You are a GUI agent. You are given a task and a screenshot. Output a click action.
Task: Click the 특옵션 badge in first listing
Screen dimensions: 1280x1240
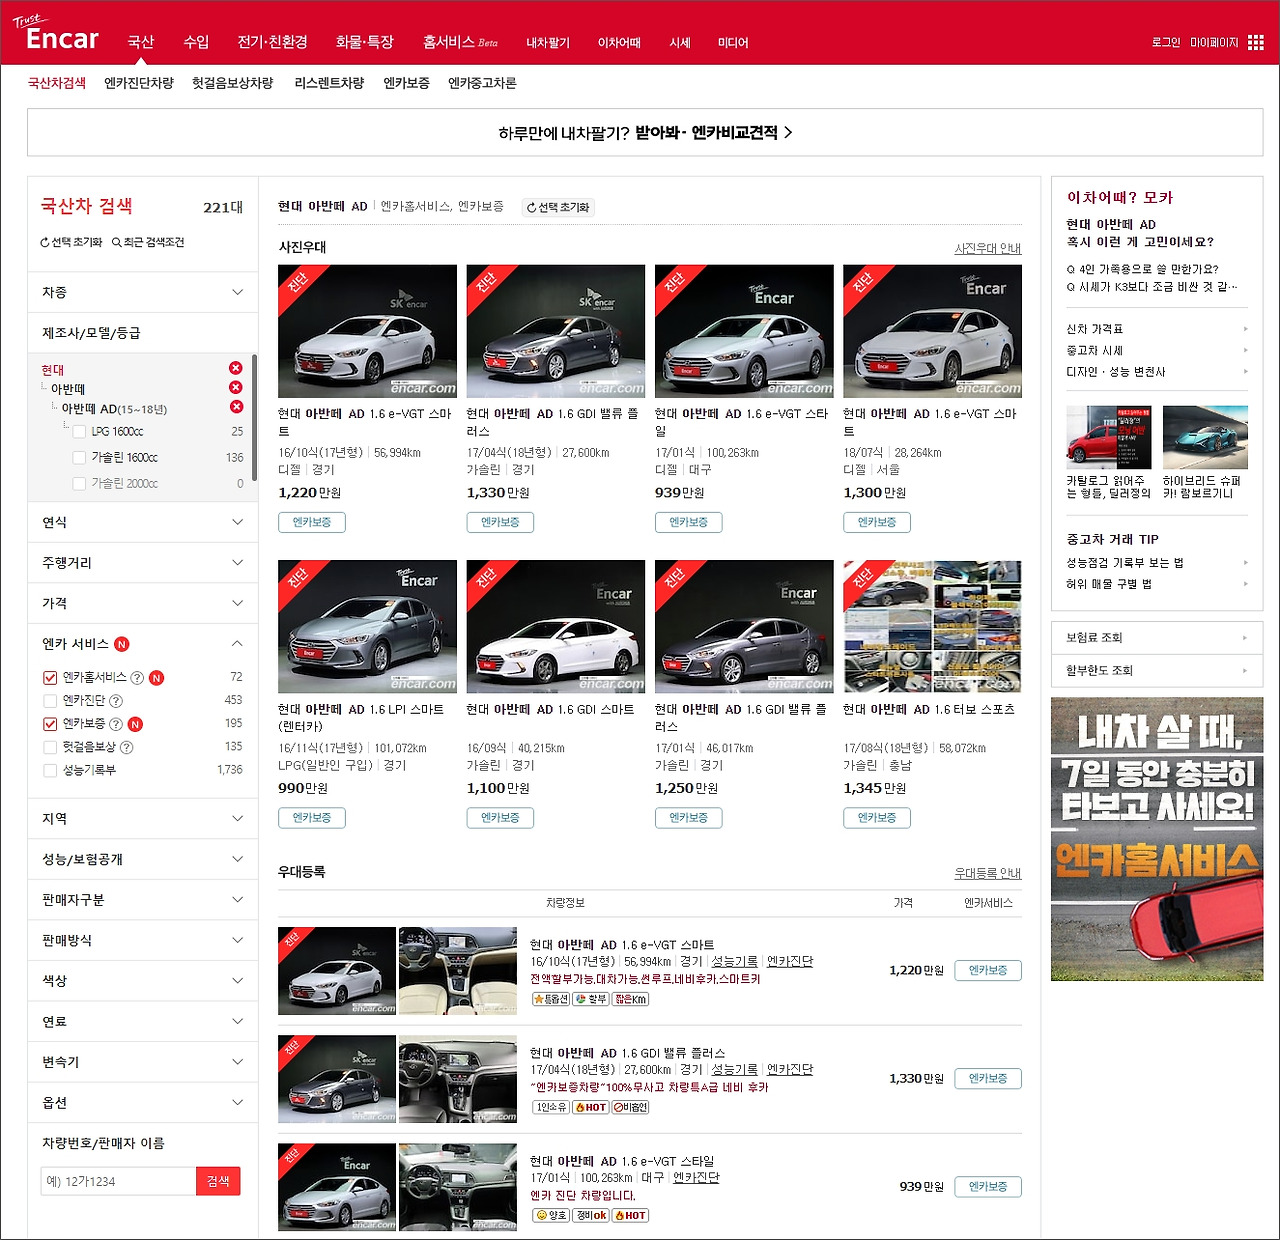point(551,999)
